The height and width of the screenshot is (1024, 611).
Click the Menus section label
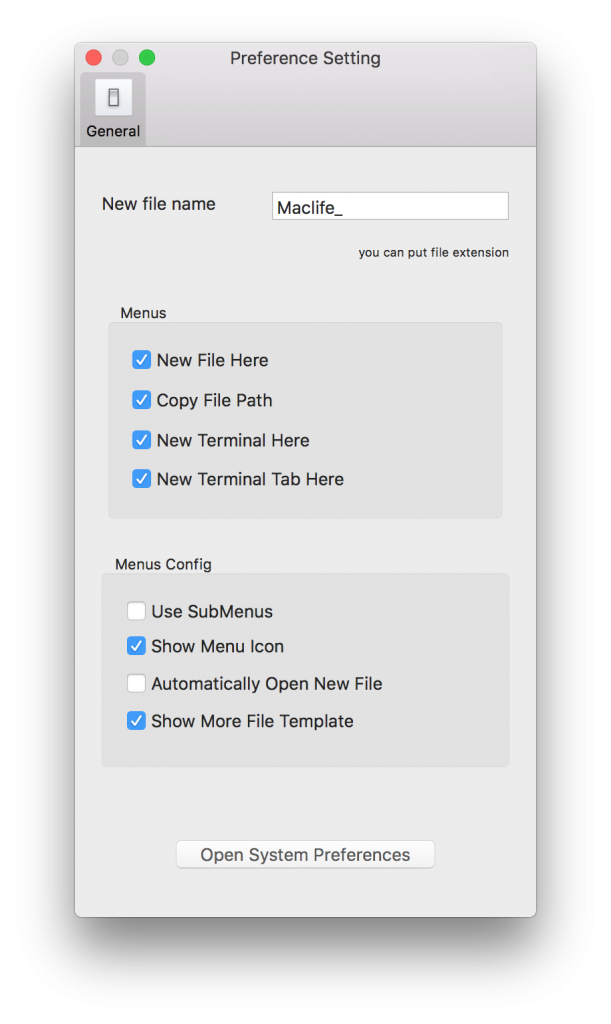(142, 312)
